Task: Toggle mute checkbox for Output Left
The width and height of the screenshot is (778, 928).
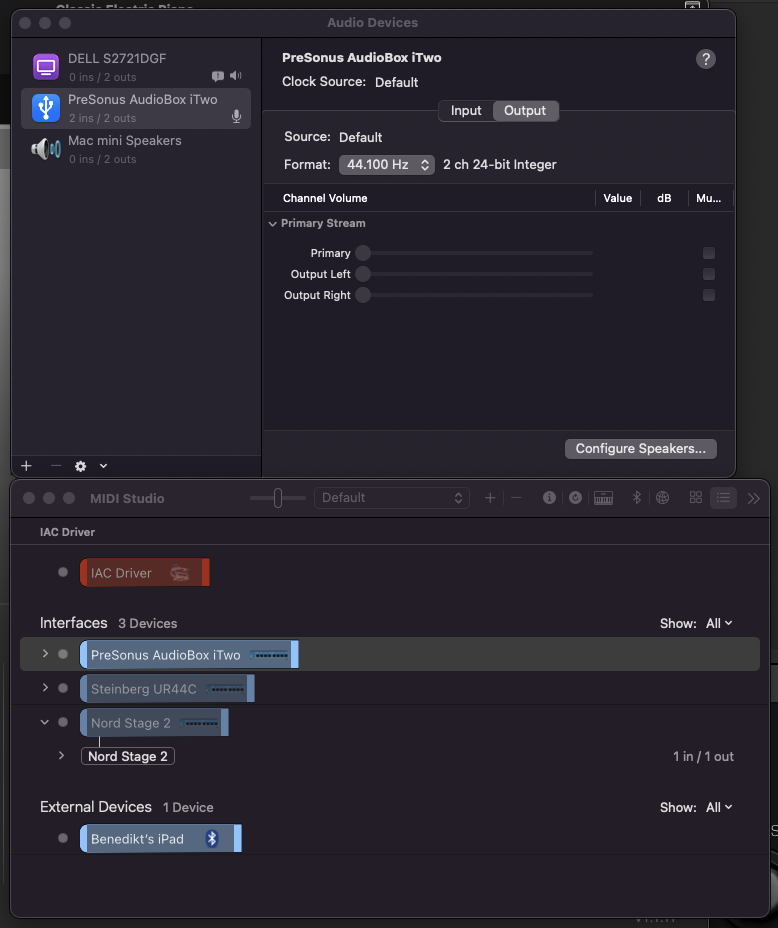Action: coord(709,274)
